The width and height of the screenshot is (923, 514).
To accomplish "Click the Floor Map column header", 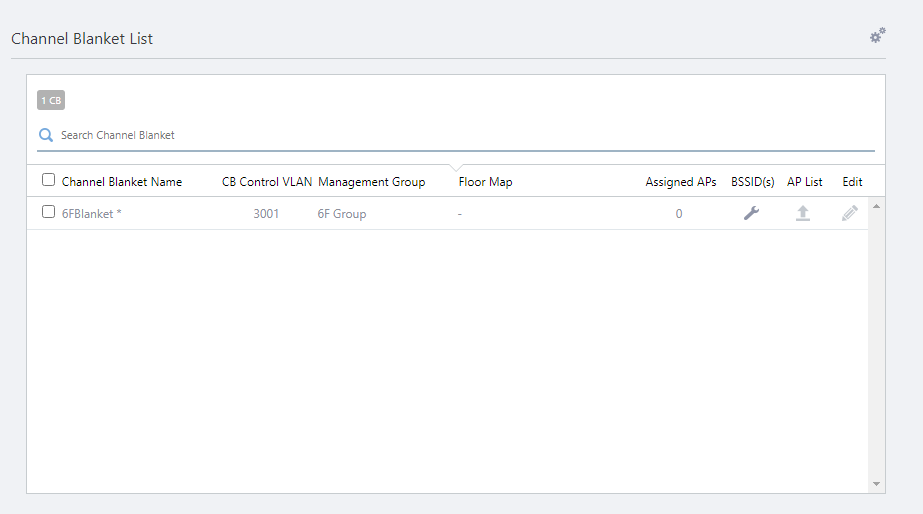I will [485, 182].
